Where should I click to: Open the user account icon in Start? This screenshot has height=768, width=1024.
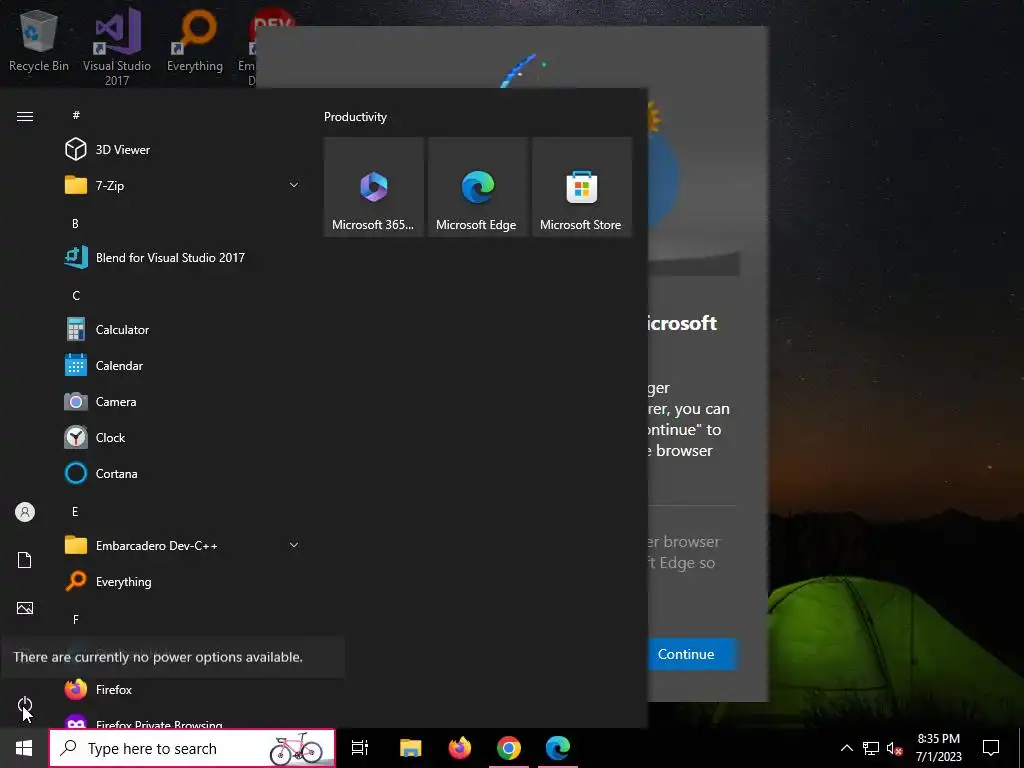(25, 511)
